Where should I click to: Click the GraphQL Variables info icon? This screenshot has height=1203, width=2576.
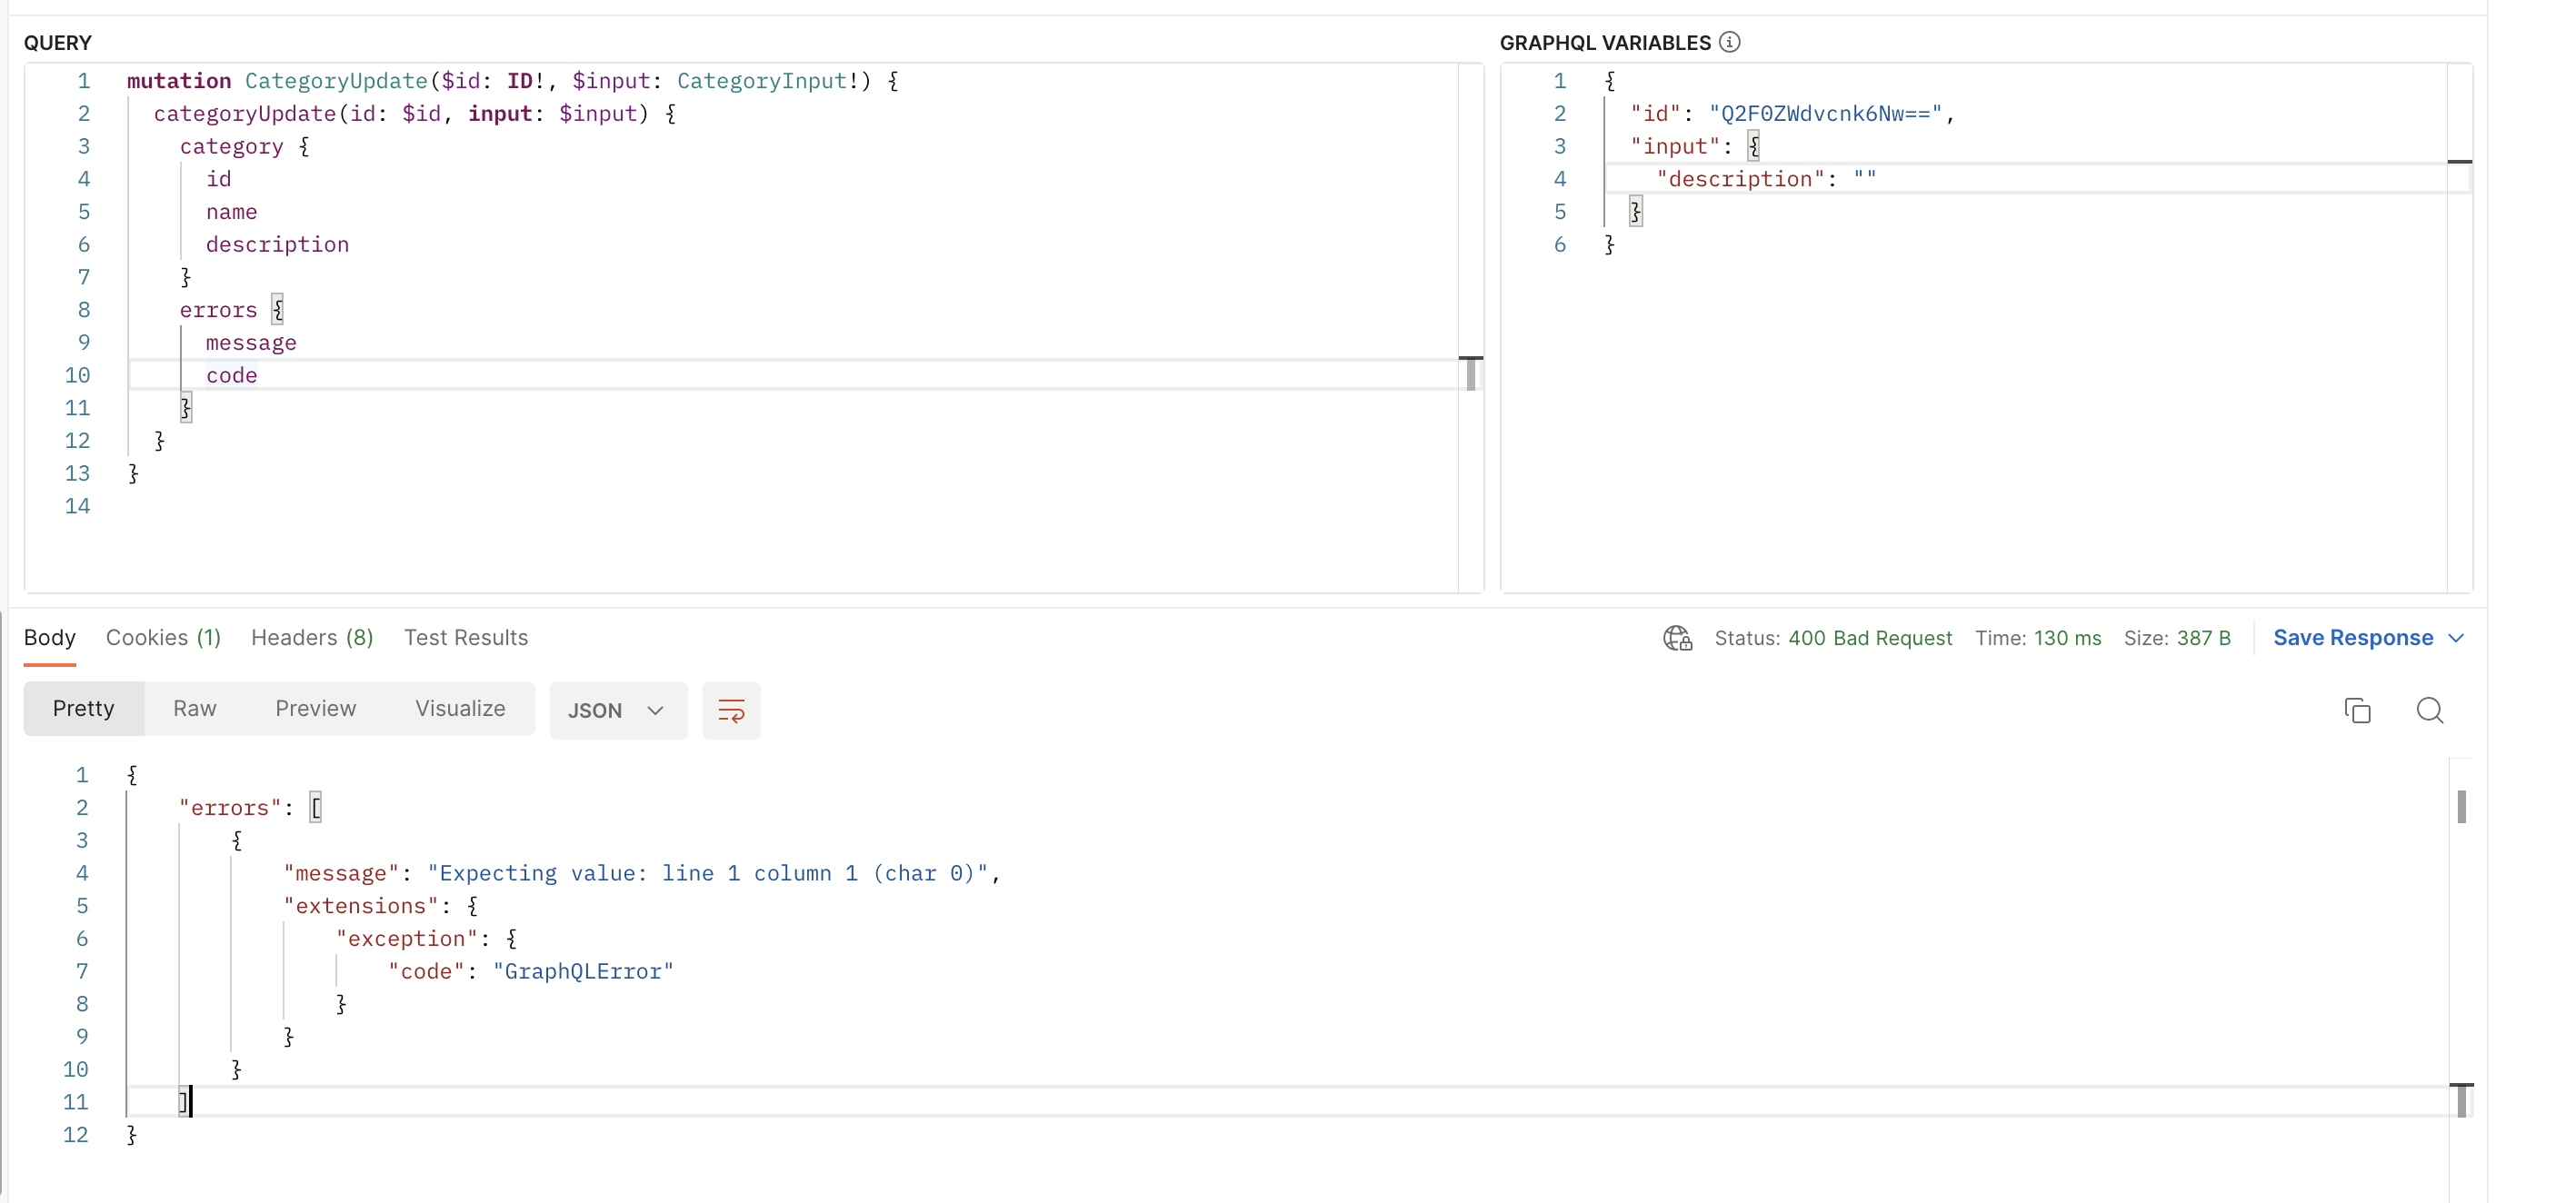tap(1729, 42)
